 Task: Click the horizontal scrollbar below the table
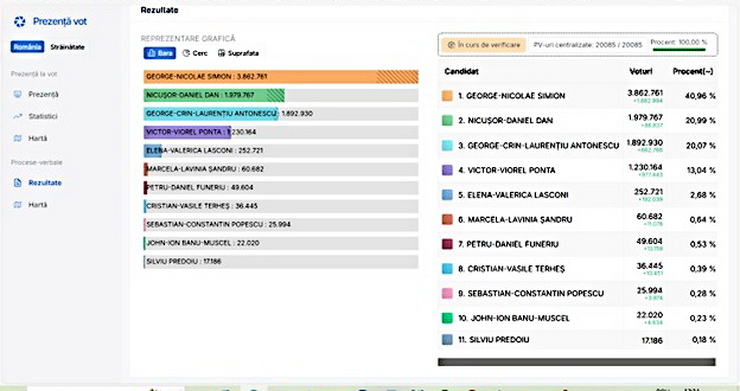577,362
